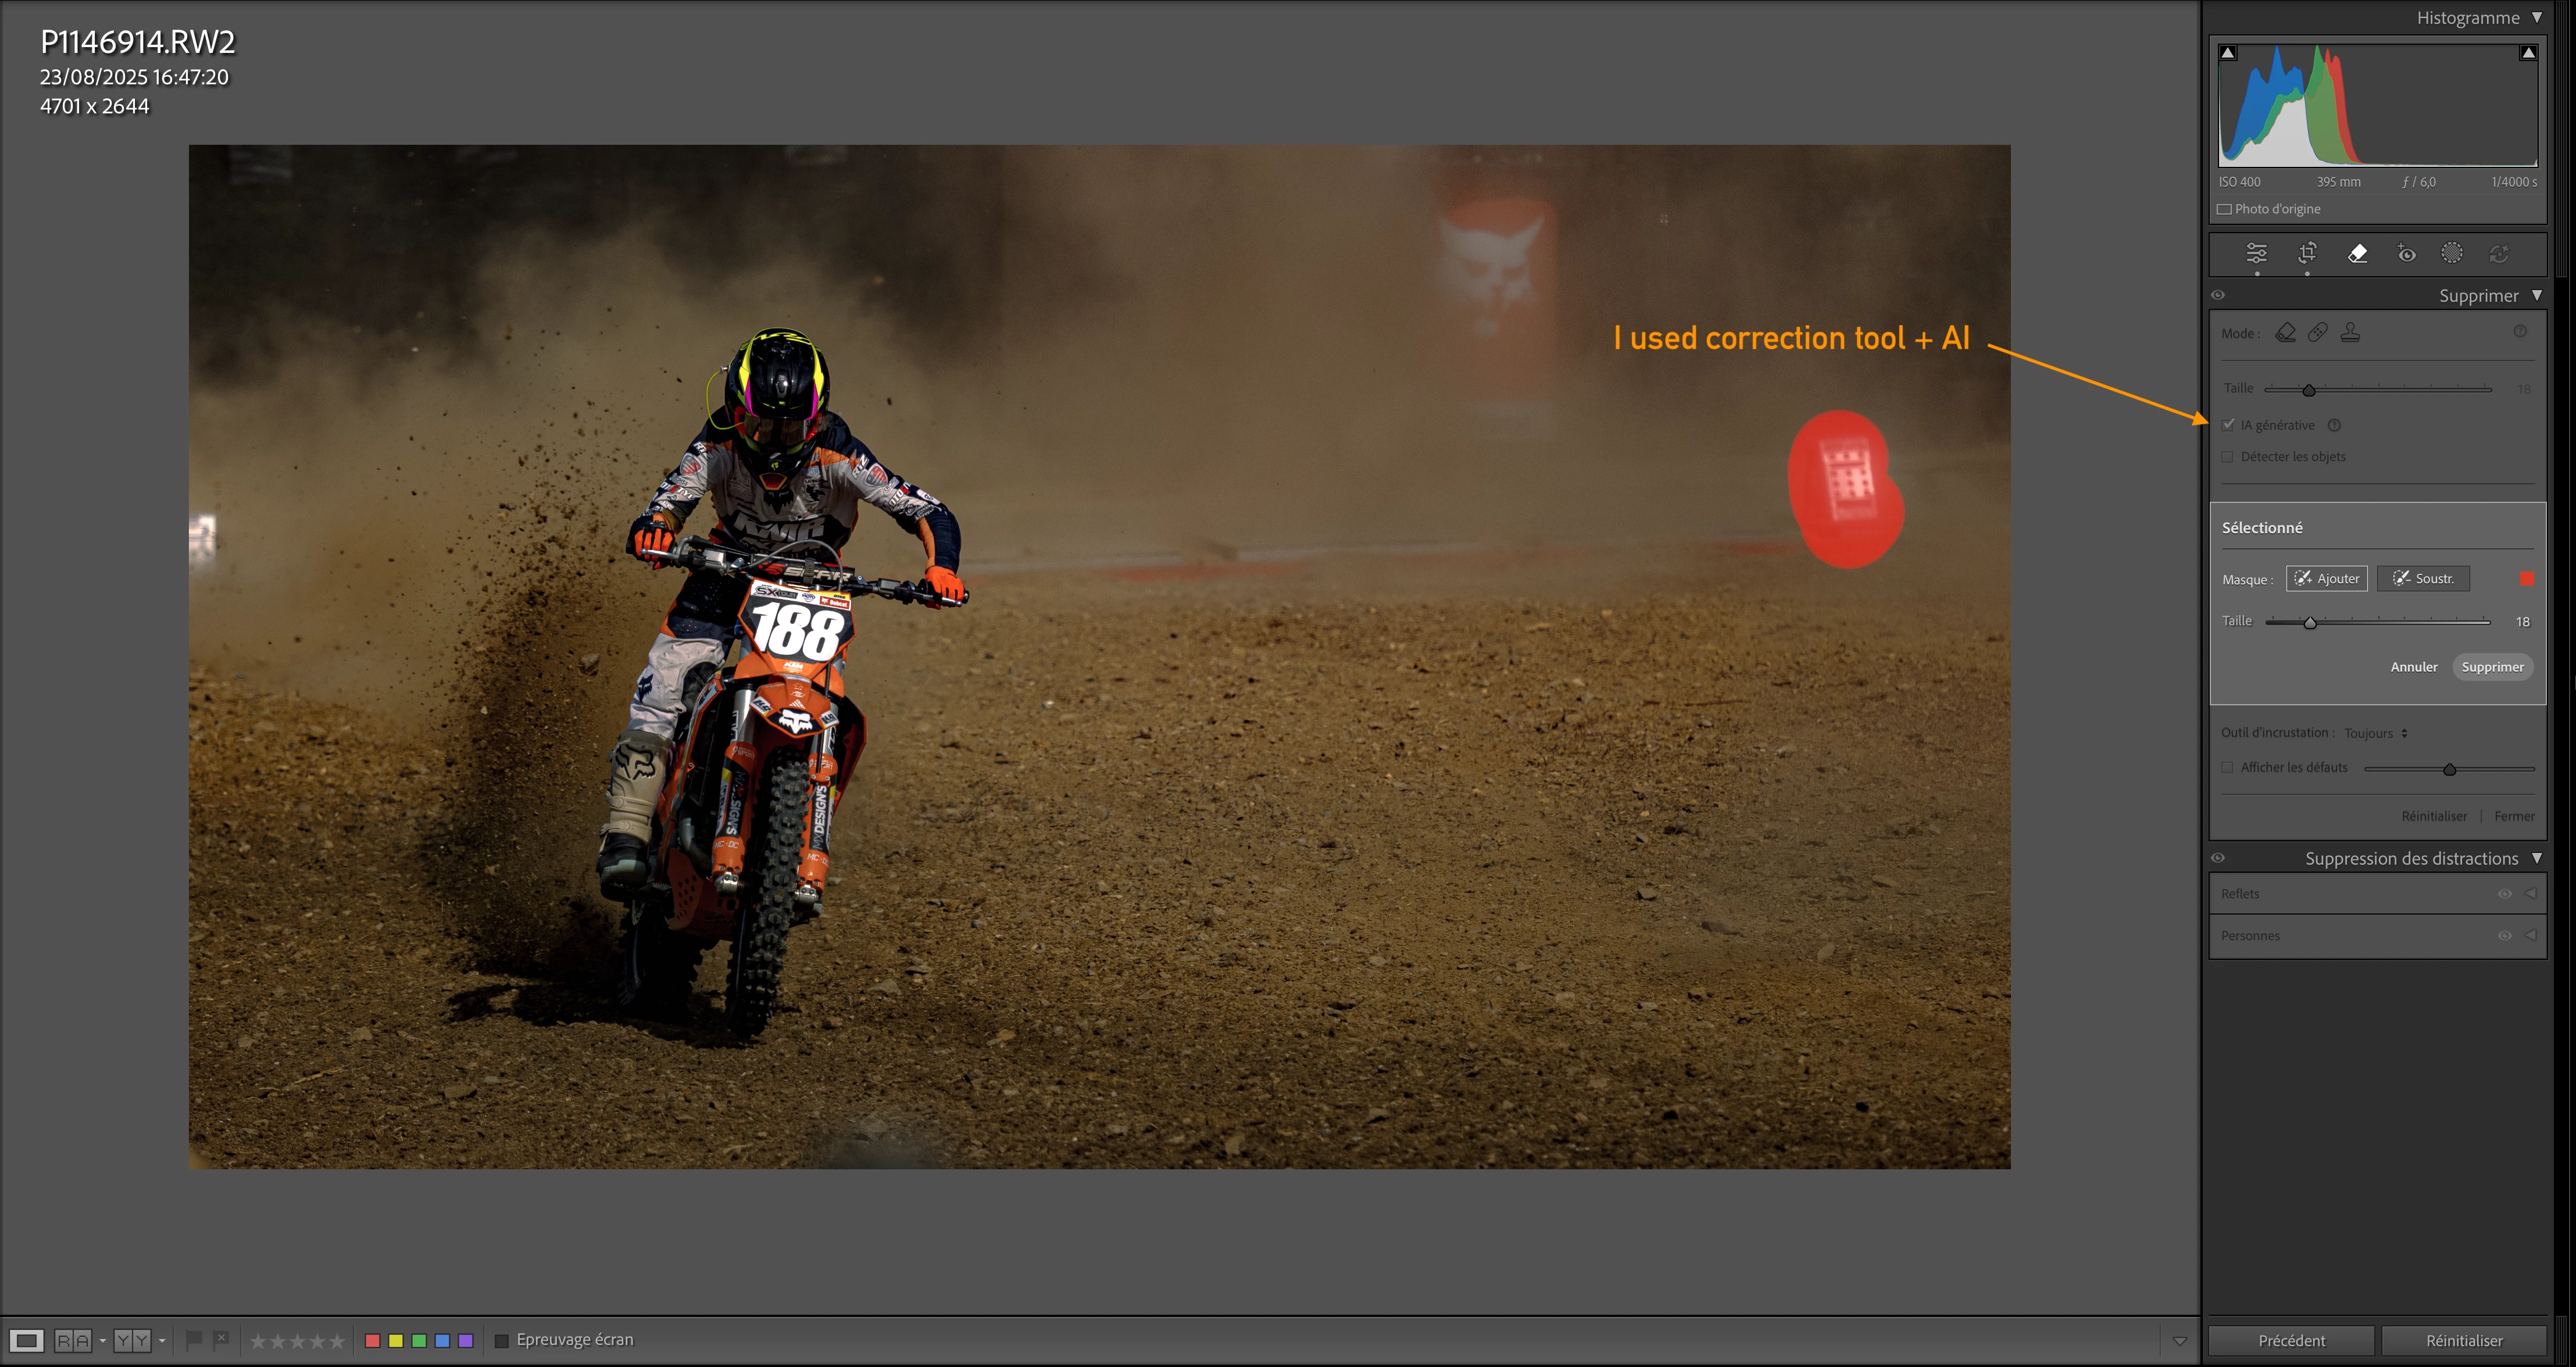The height and width of the screenshot is (1367, 2576).
Task: Click the Ajouter mask brush button
Action: 2326,579
